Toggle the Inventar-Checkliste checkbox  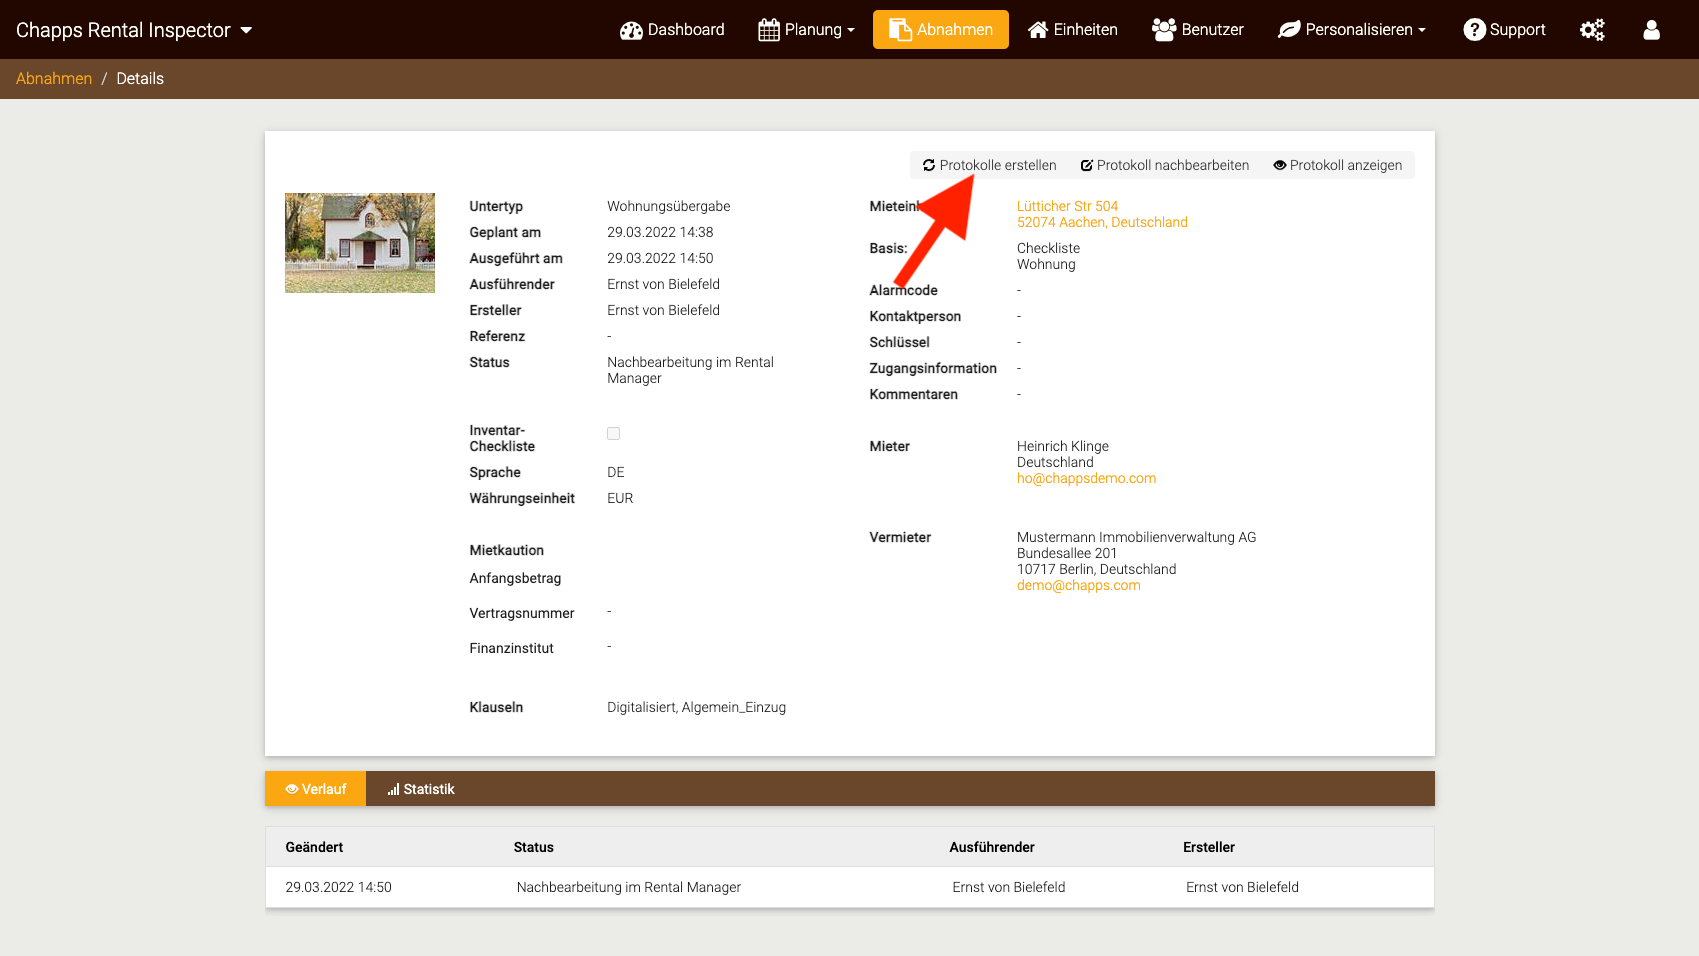pos(613,433)
